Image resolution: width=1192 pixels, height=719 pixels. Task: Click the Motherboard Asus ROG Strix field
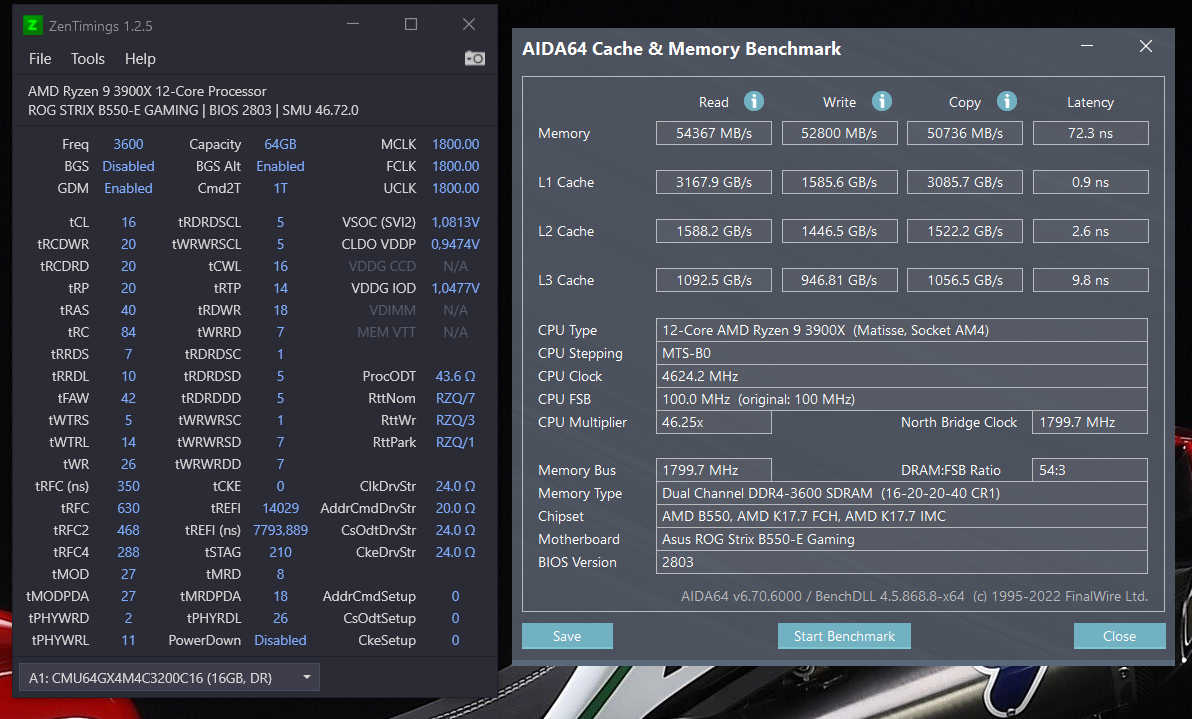(902, 539)
